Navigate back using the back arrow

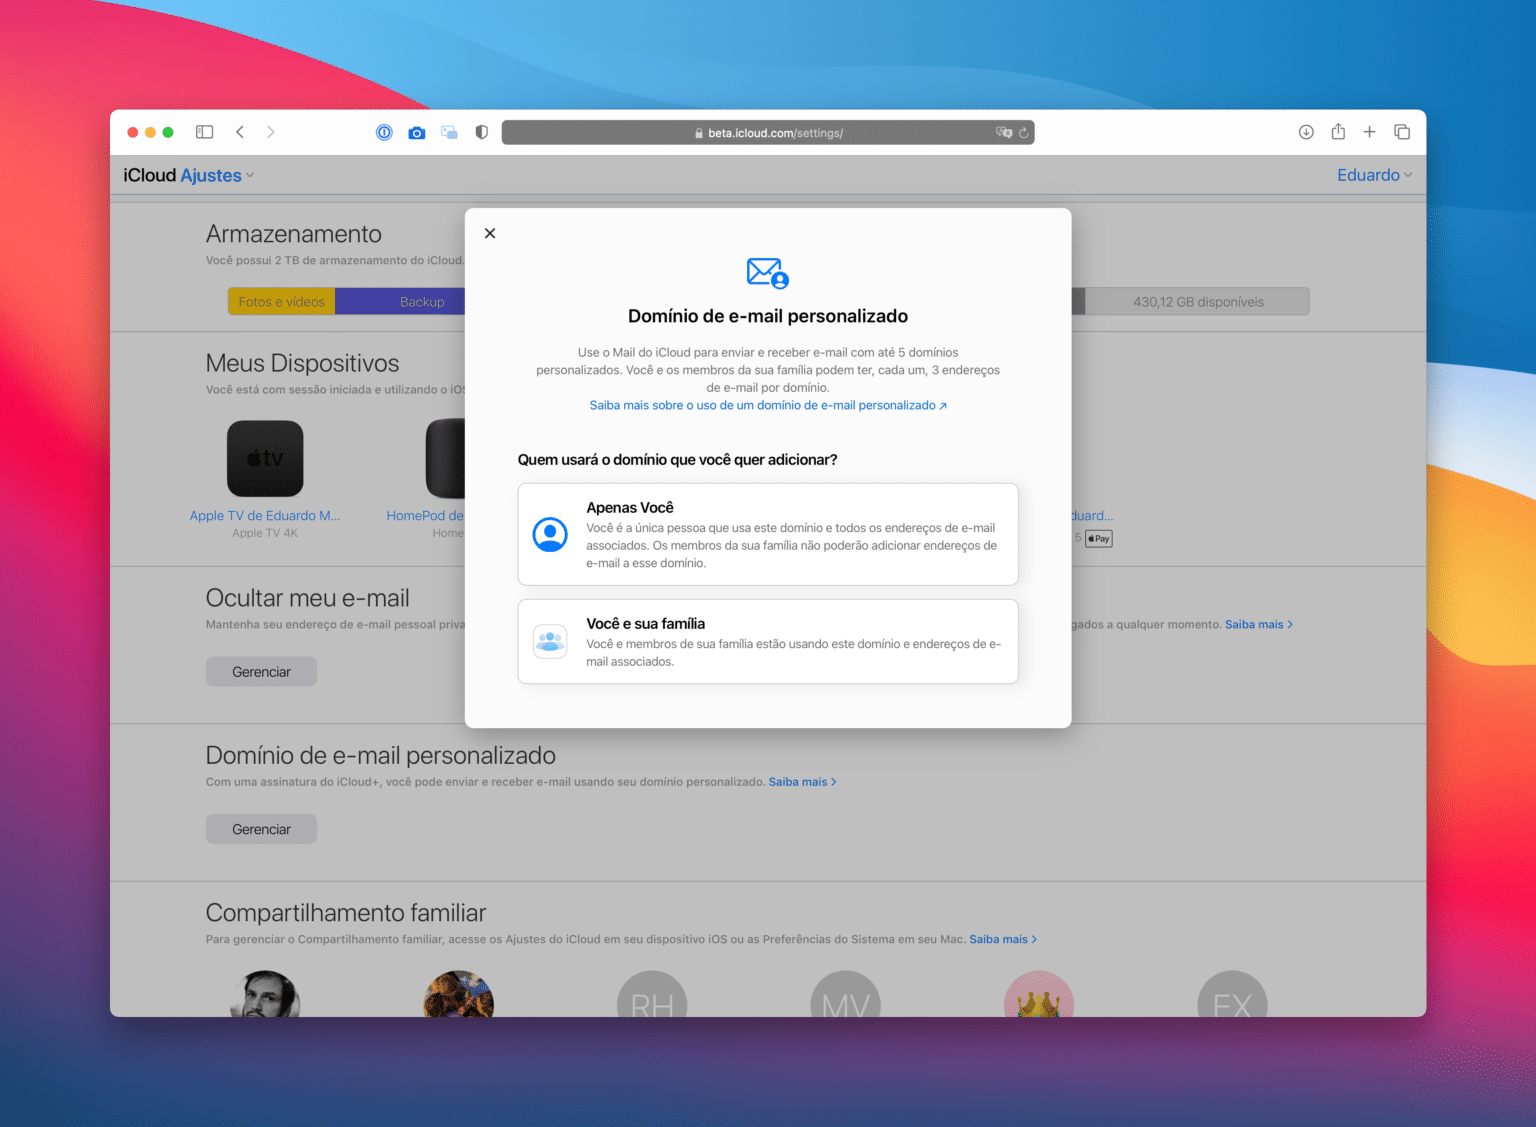[240, 131]
